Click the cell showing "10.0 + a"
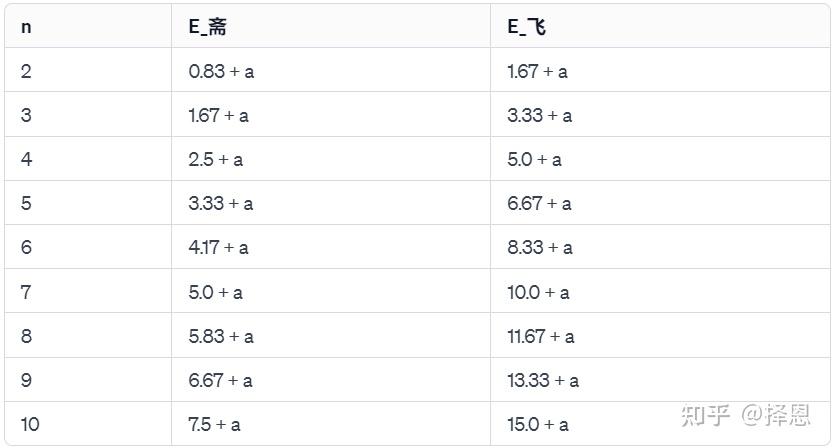 pyautogui.click(x=538, y=292)
